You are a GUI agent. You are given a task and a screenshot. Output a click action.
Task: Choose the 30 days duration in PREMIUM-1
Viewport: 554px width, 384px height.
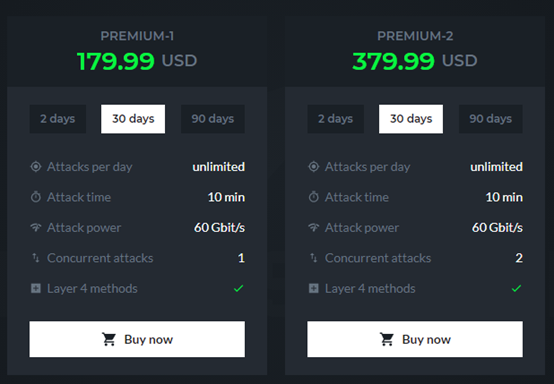pyautogui.click(x=133, y=119)
